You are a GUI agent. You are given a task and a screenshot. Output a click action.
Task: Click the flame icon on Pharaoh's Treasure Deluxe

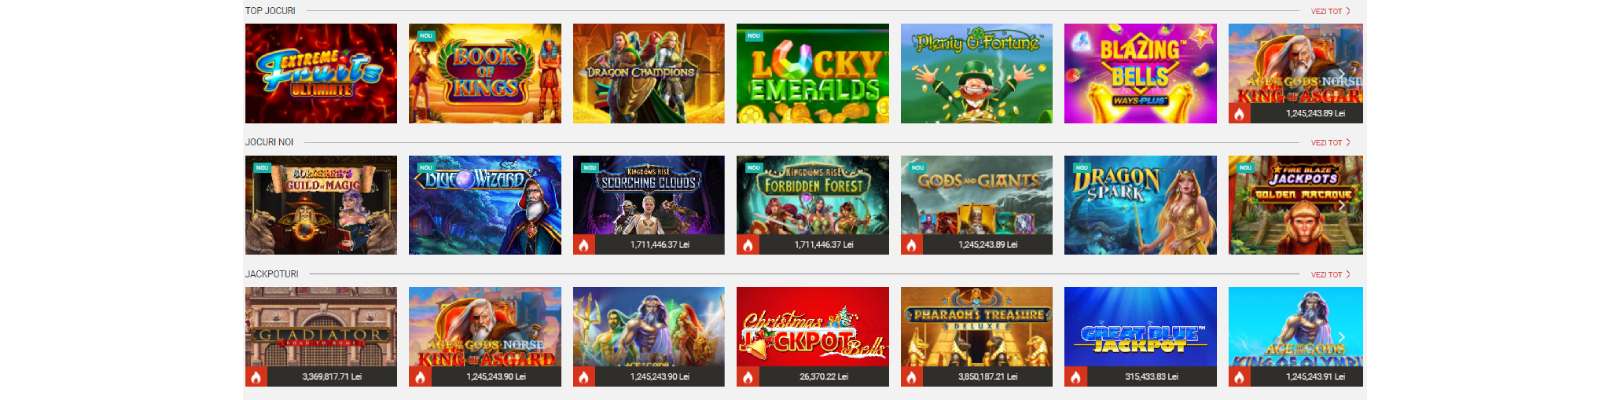(x=912, y=377)
